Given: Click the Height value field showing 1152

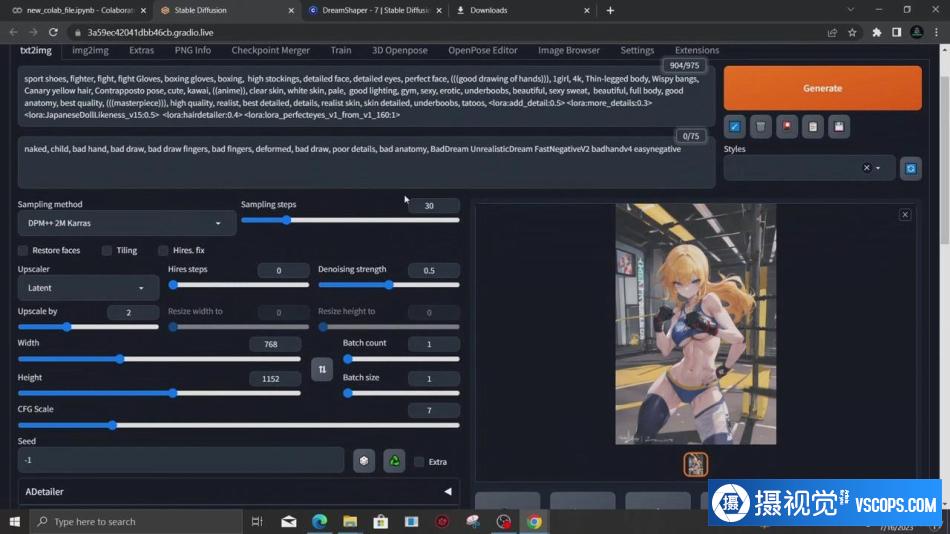Looking at the screenshot, I should click(274, 378).
